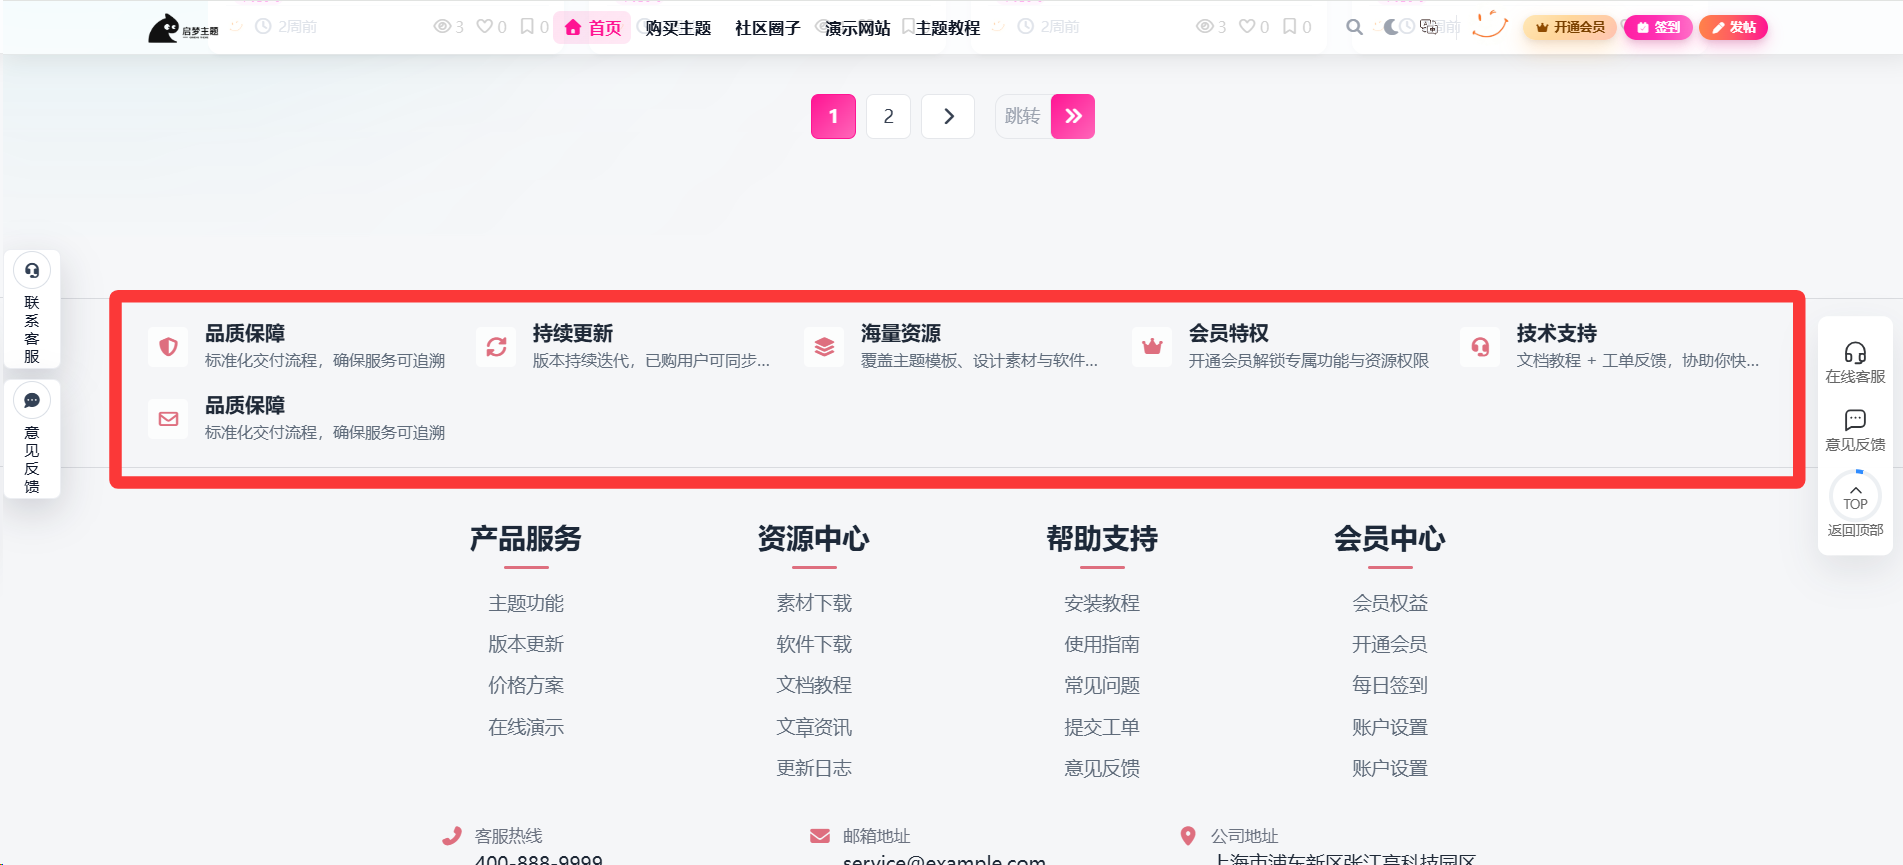The width and height of the screenshot is (1903, 865).
Task: Open 主题教程 menu item
Action: 947,28
